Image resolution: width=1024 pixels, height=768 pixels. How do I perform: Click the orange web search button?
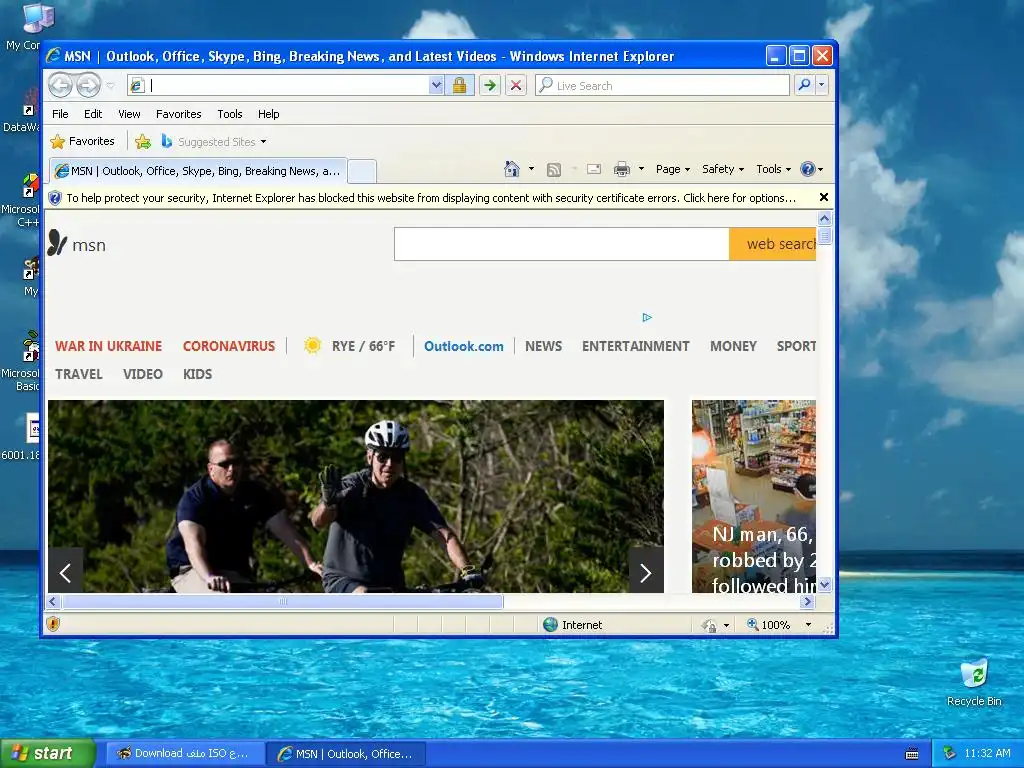773,244
